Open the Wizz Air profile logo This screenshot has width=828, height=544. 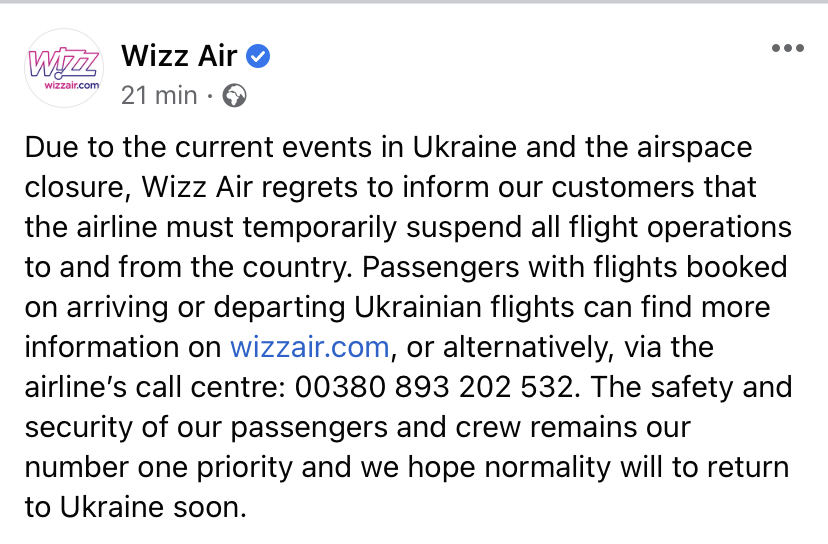(62, 68)
